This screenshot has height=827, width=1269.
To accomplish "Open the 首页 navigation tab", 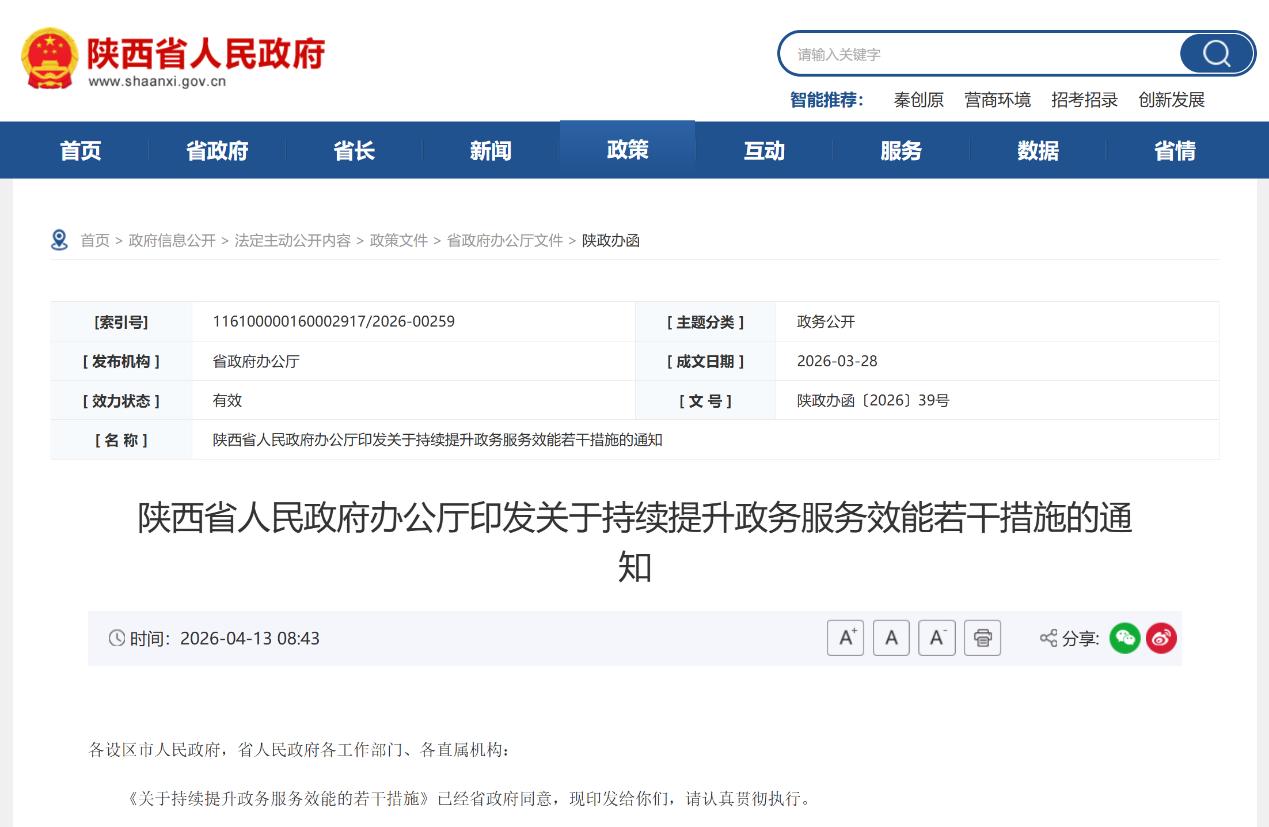I will point(81,150).
